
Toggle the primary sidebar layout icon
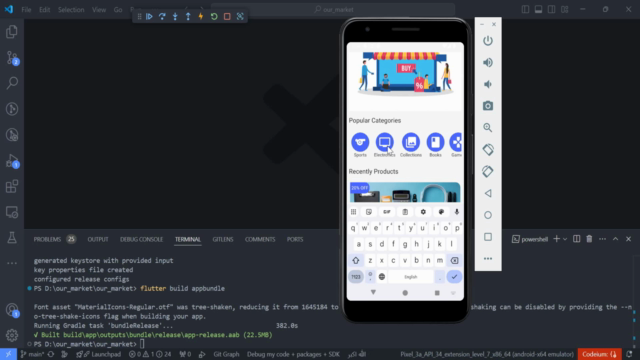click(525, 9)
